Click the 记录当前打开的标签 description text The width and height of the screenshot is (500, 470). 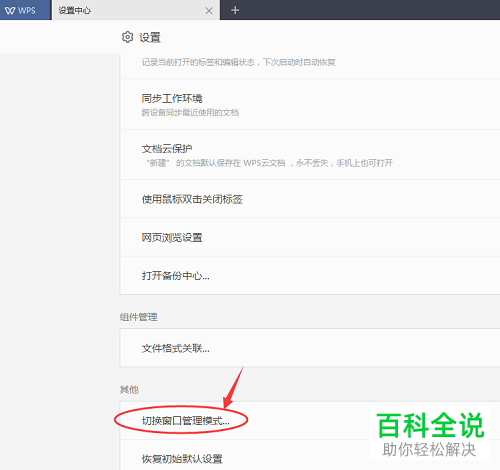point(238,62)
